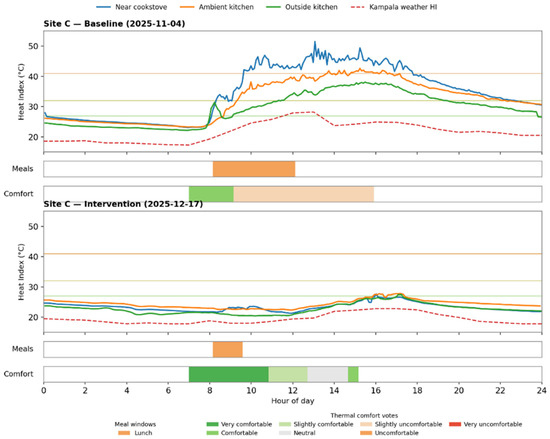This screenshot has width=550, height=439.
Task: Click x-axis tick label 8
Action: click(210, 390)
